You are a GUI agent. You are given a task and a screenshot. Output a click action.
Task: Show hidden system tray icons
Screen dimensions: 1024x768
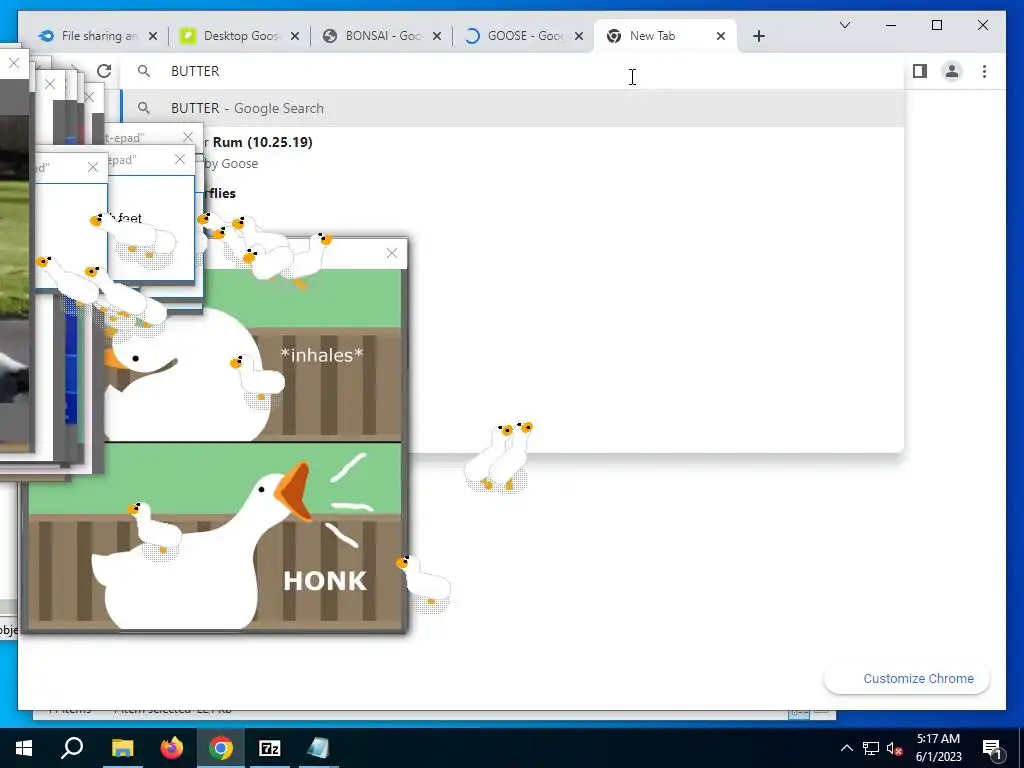coord(846,748)
